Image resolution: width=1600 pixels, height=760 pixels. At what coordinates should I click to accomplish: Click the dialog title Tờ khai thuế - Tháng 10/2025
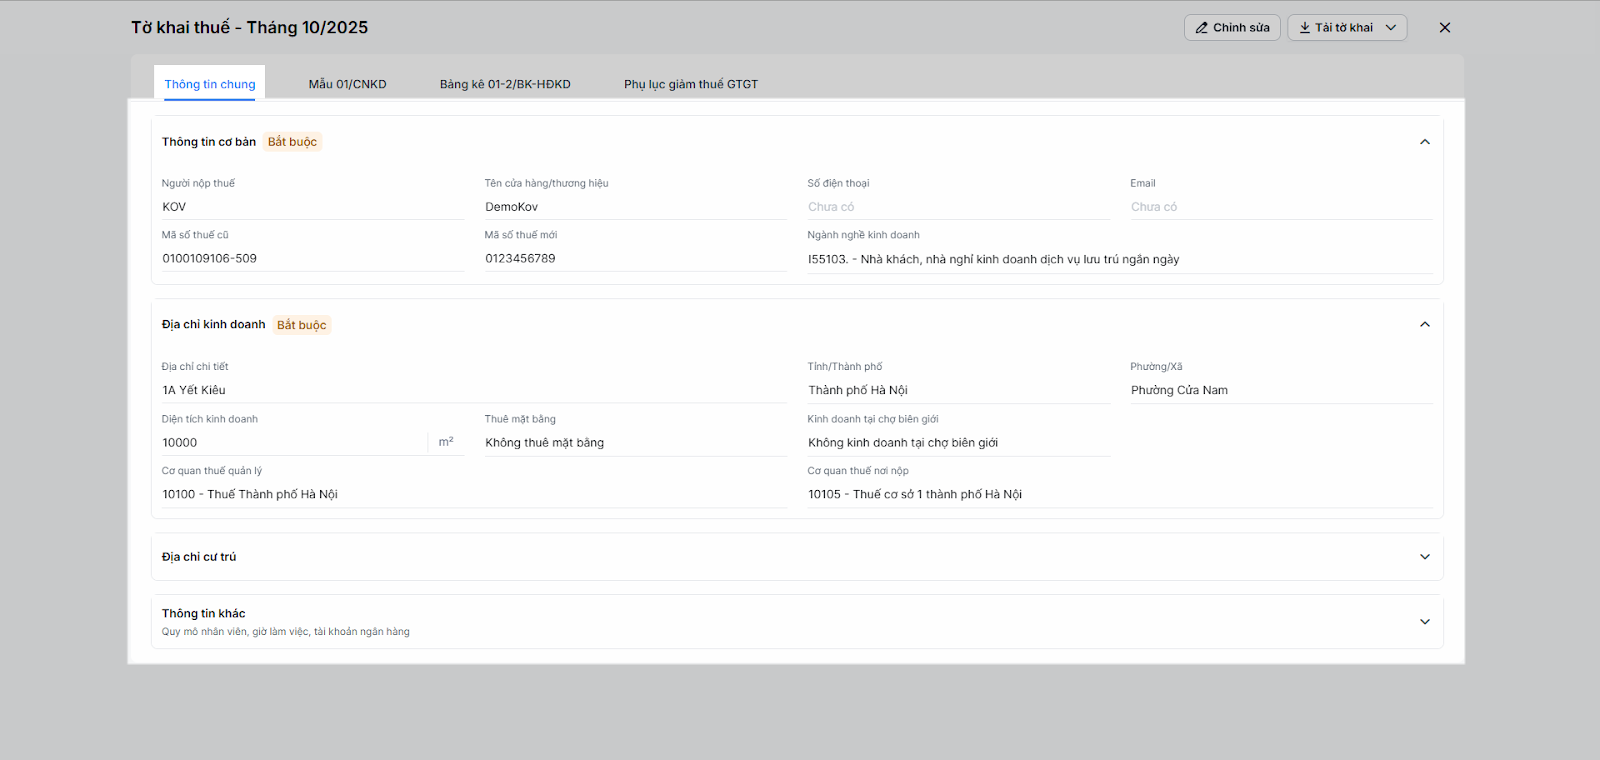pyautogui.click(x=250, y=28)
